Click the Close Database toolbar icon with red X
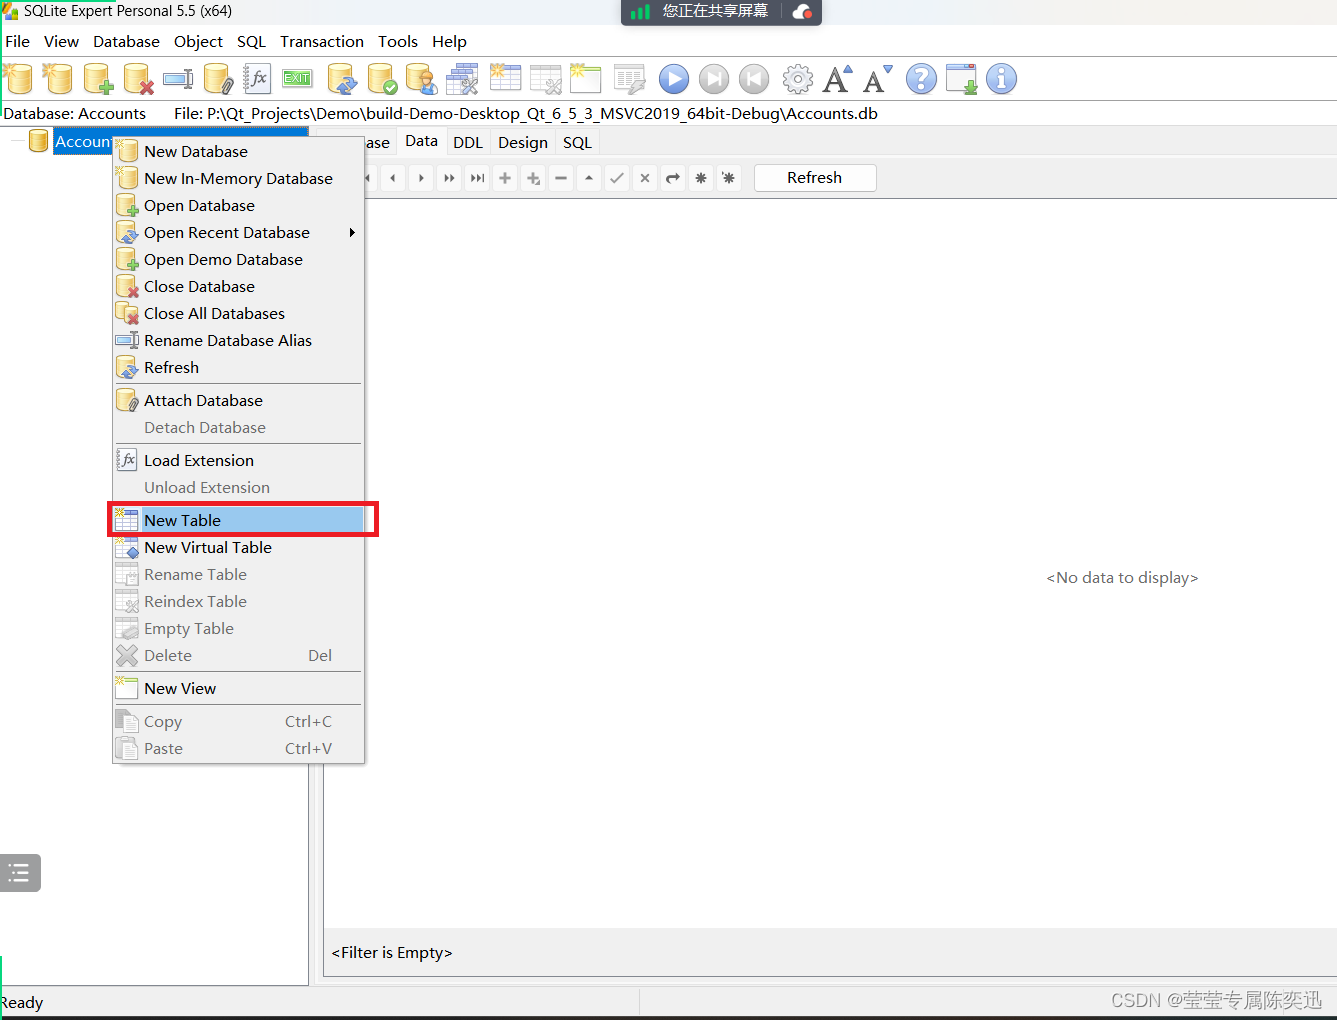This screenshot has width=1337, height=1020. 138,78
